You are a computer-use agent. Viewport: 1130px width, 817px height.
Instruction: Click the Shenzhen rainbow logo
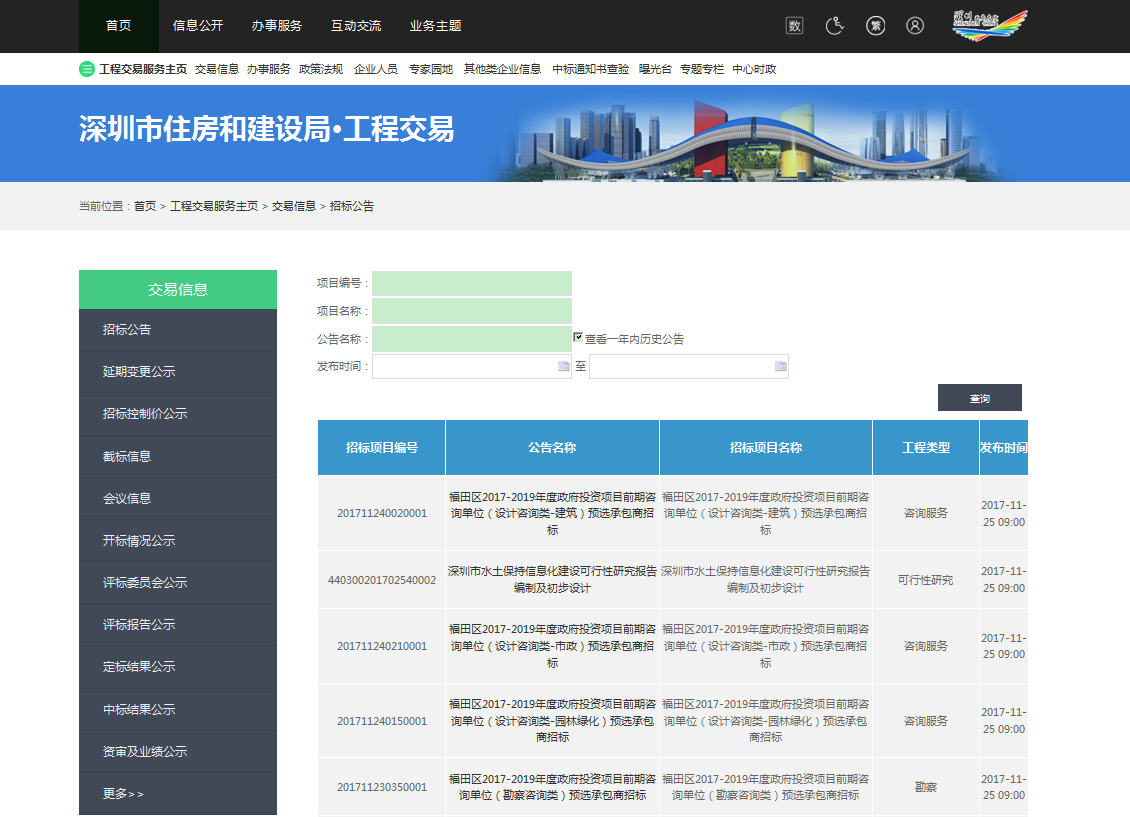(989, 26)
